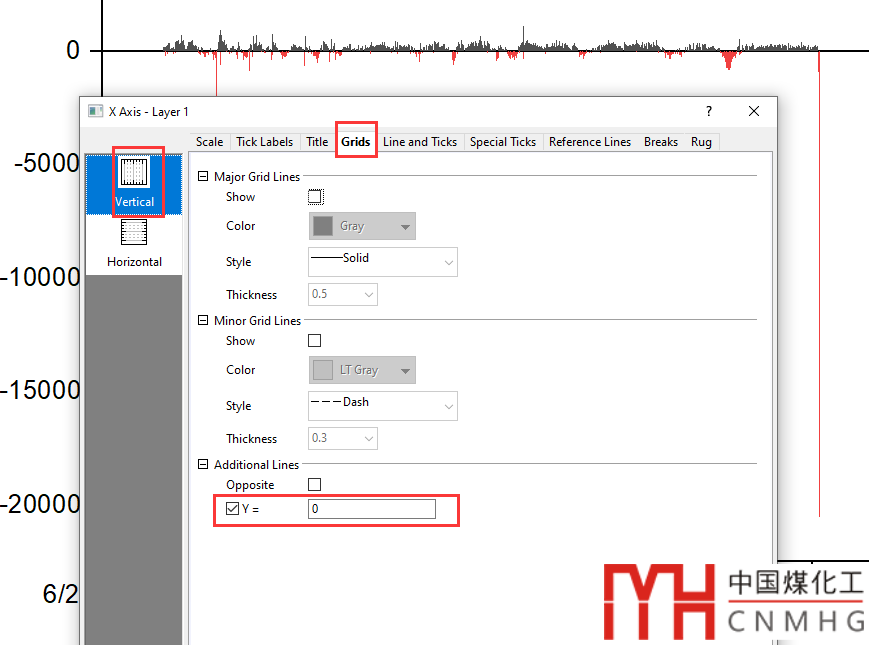869x645 pixels.
Task: Collapse the Additional Lines section
Action: tap(203, 464)
